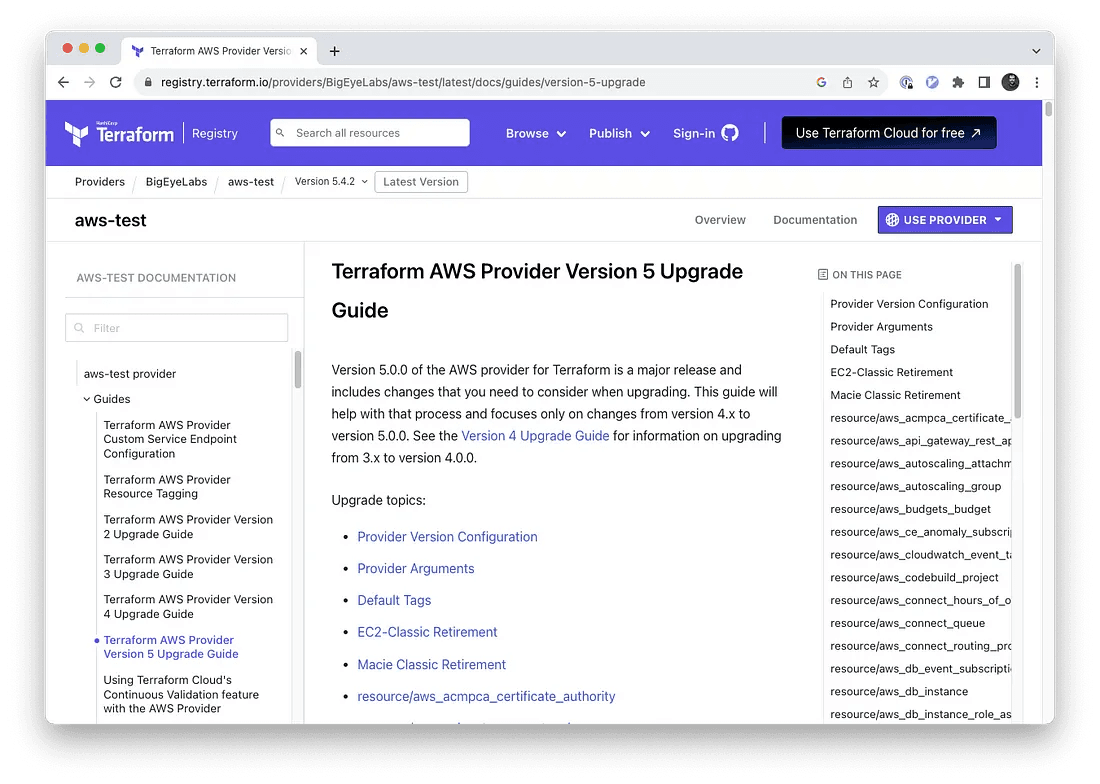This screenshot has height=784, width=1100.
Task: Select Version 5 Upgrade Guide in sidebar
Action: (171, 647)
